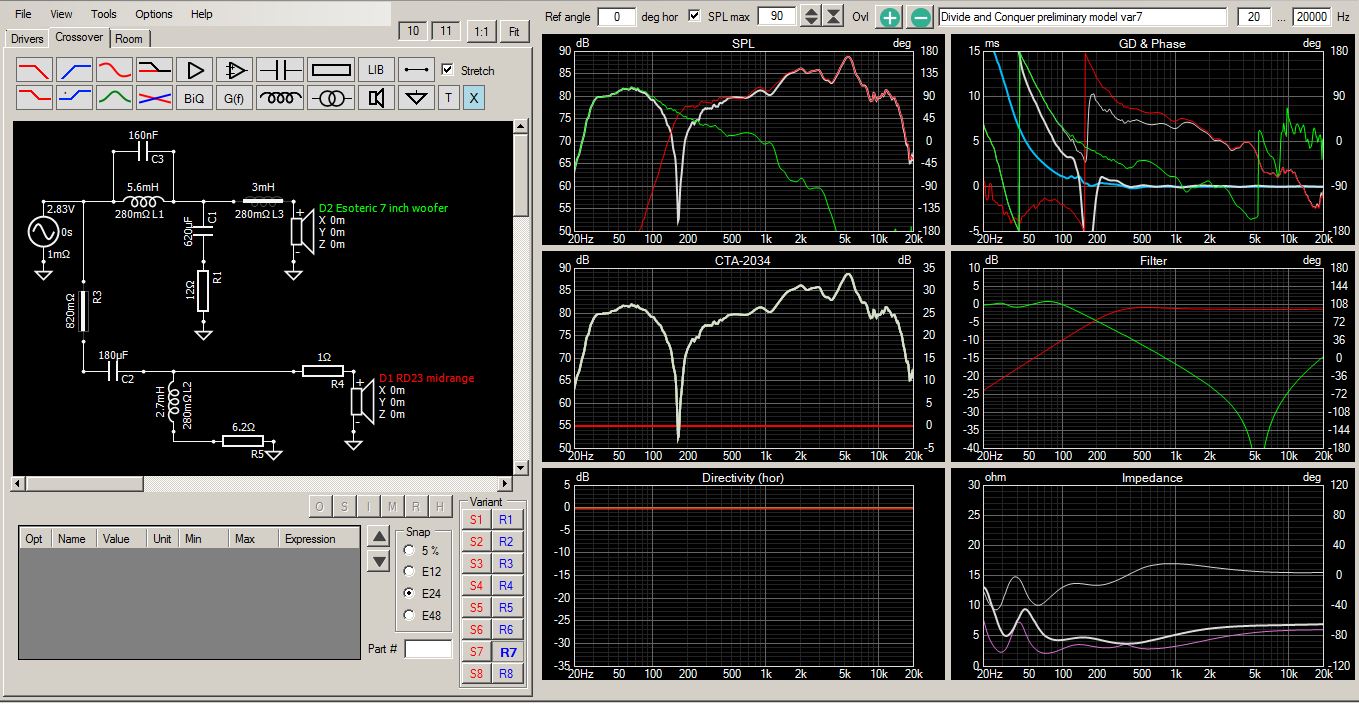The width and height of the screenshot is (1359, 704).
Task: Add overlay with green plus button
Action: 889,17
